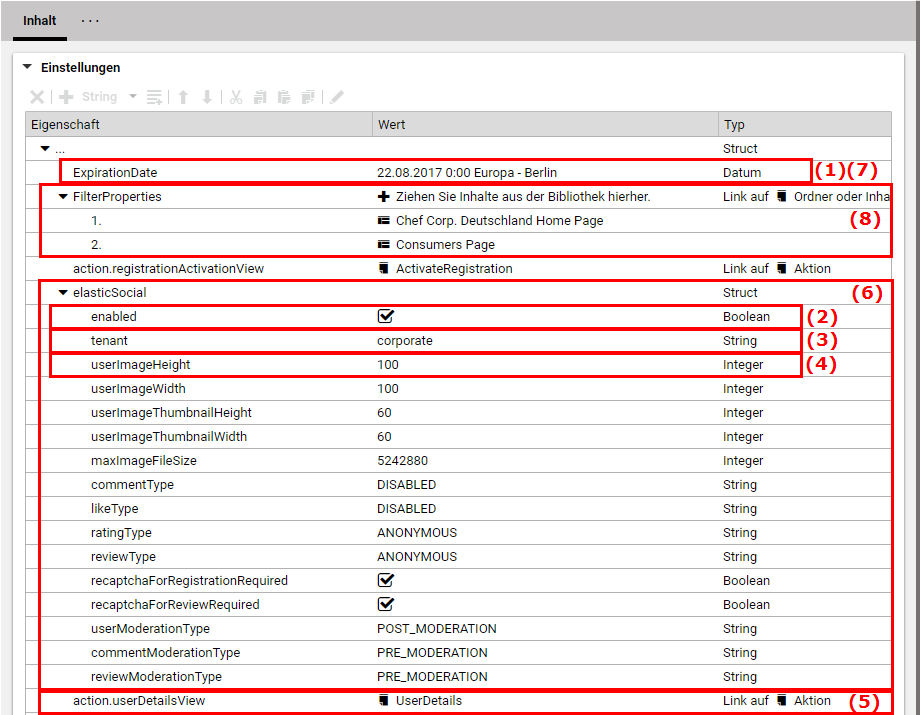The image size is (920, 715).
Task: Open the ActivateRegistration action link
Action: pos(453,268)
